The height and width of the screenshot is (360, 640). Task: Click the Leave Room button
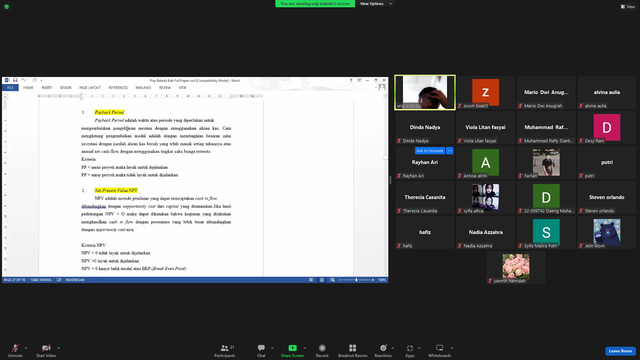(620, 351)
